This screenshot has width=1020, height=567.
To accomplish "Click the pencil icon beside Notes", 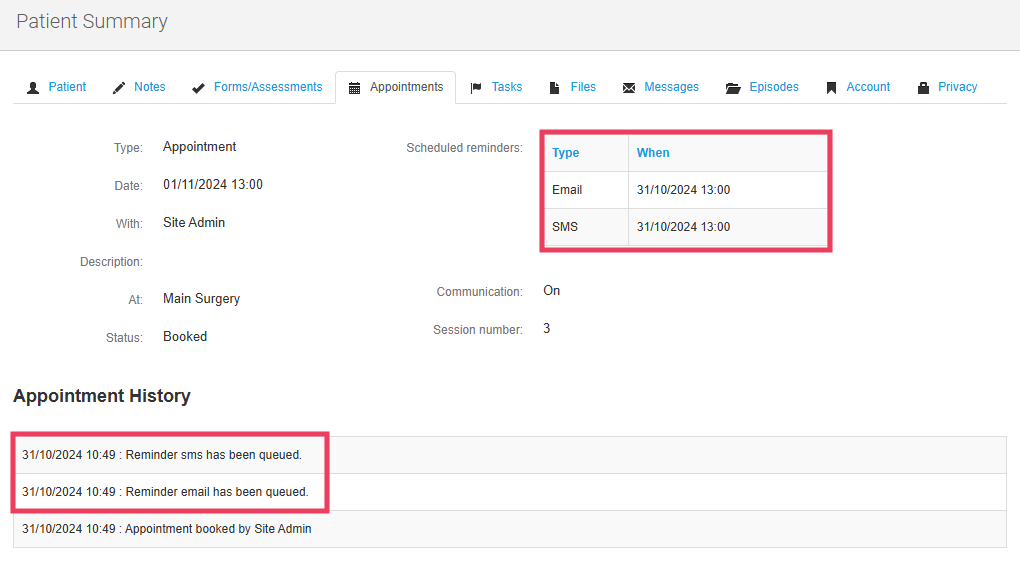I will point(119,88).
